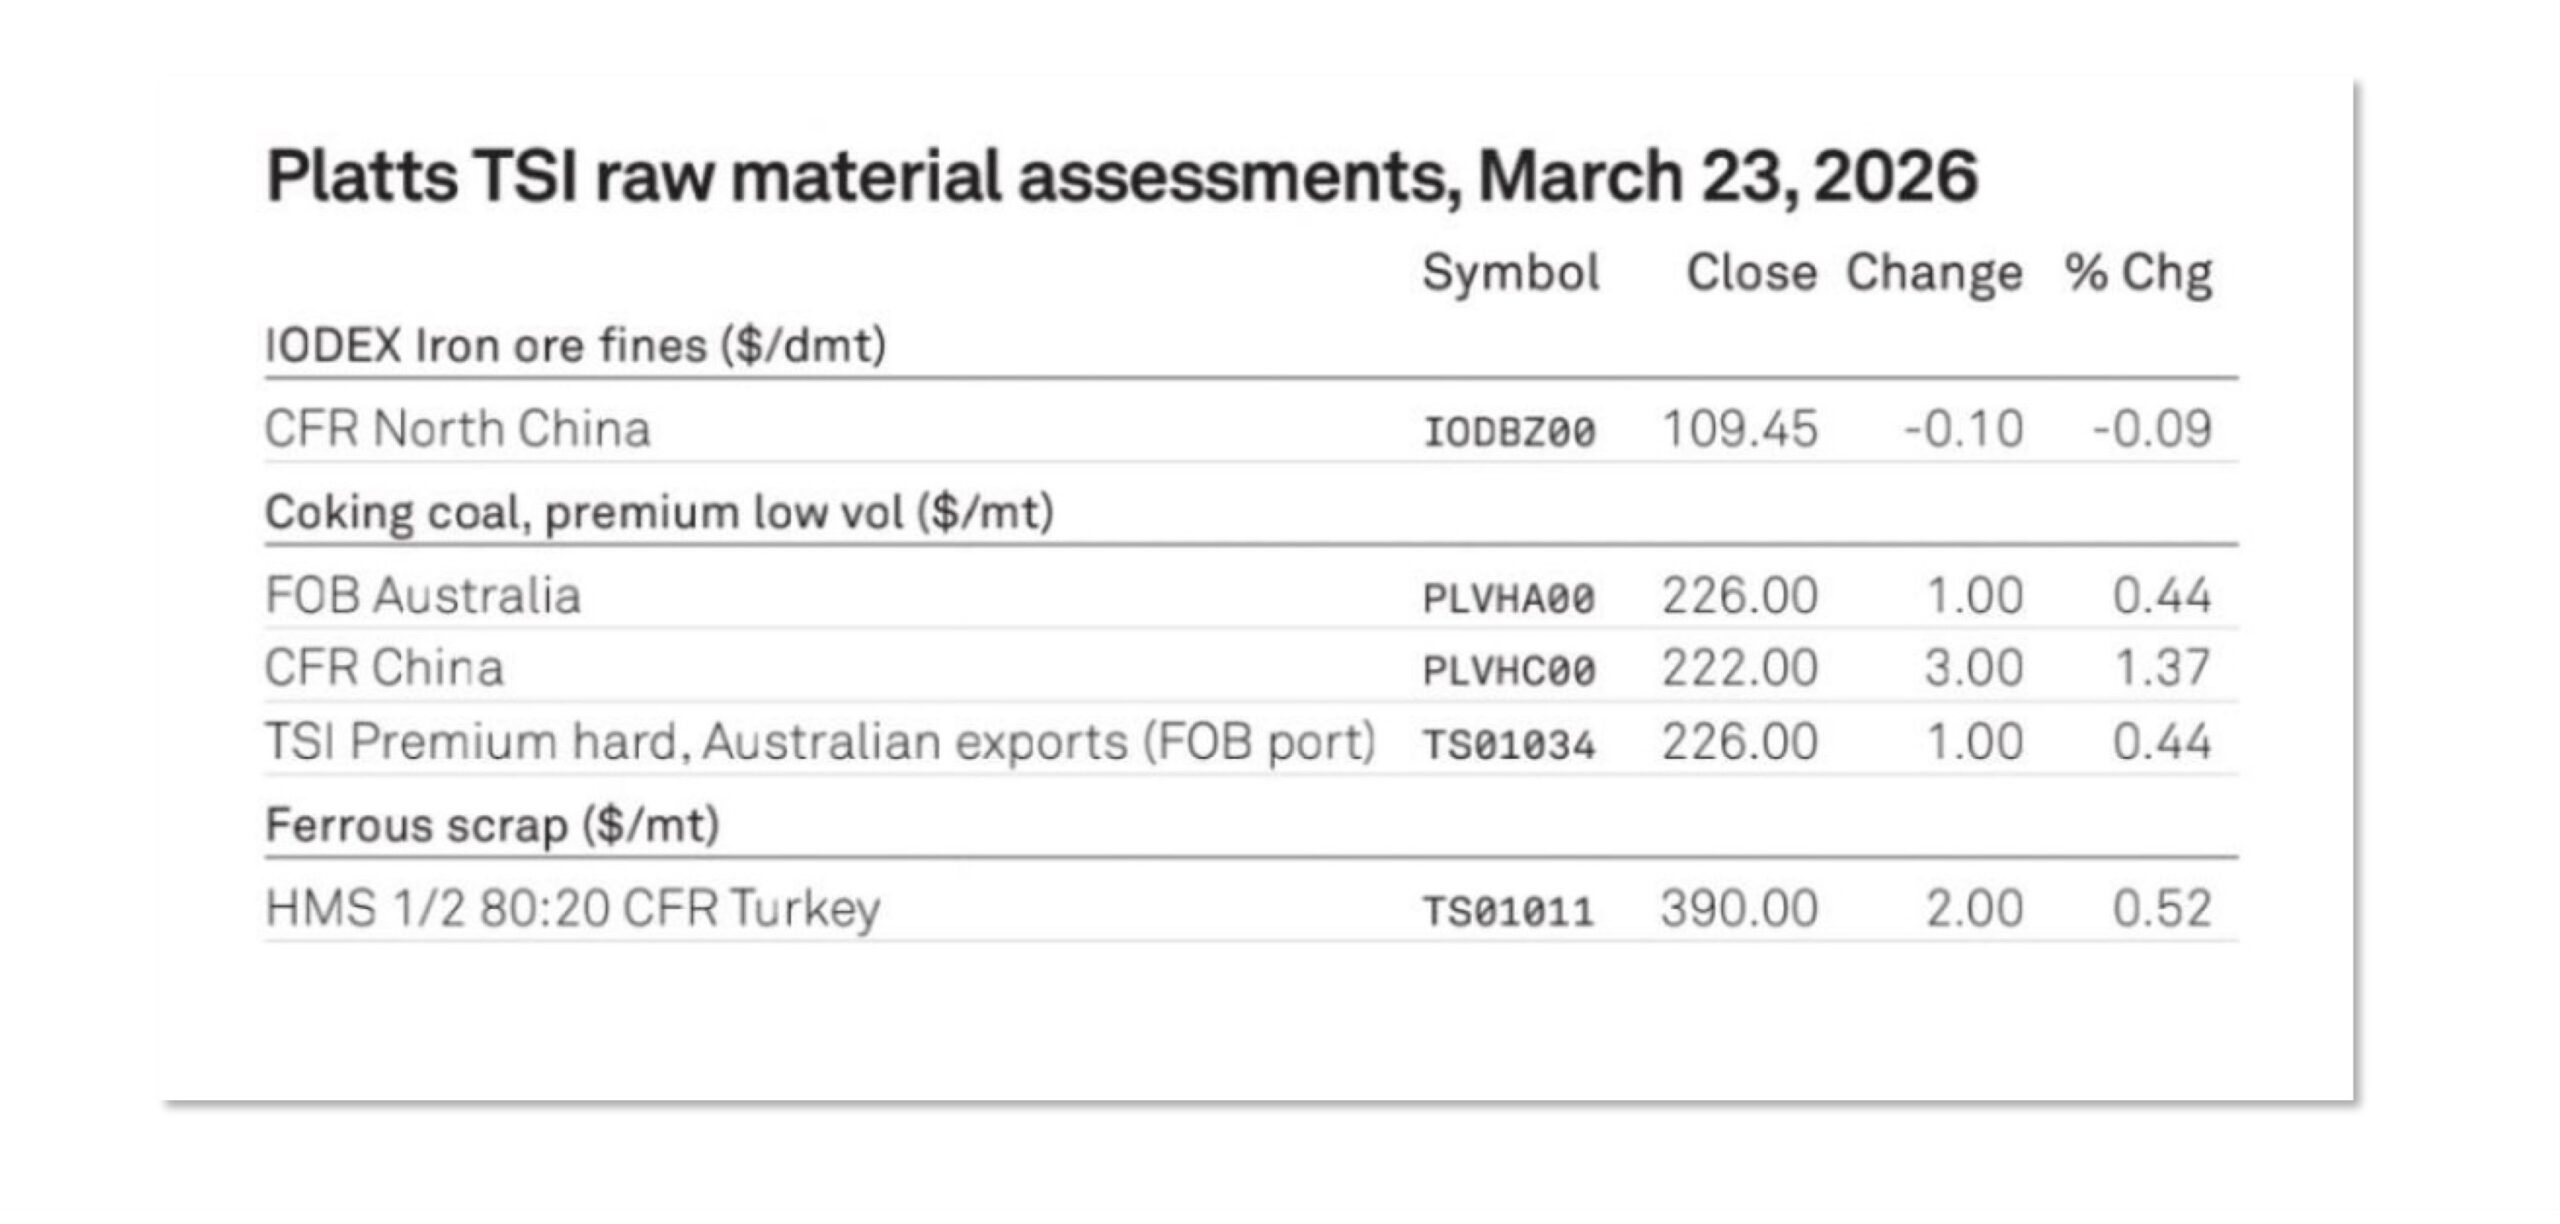Select the CFR China row label
2560x1224 pixels.
pyautogui.click(x=383, y=668)
